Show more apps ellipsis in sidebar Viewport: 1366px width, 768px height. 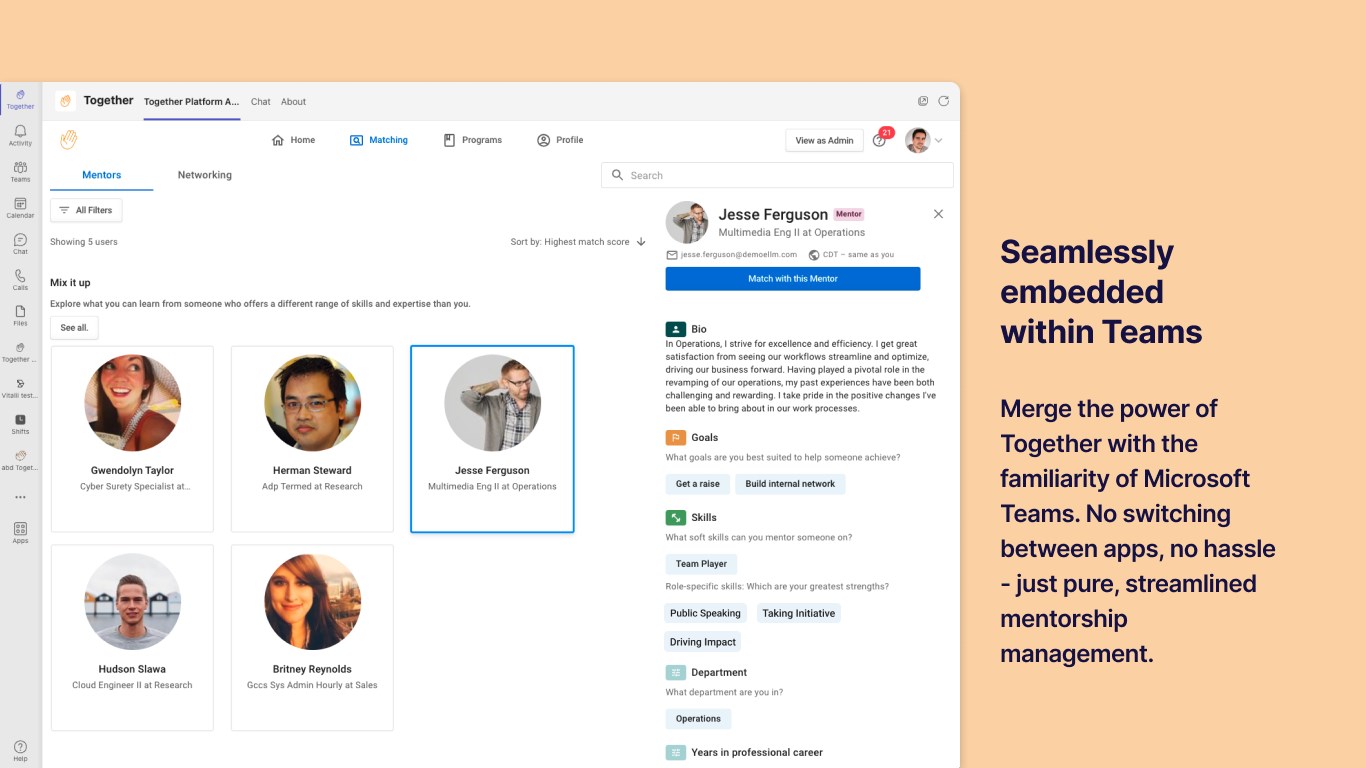pos(20,497)
